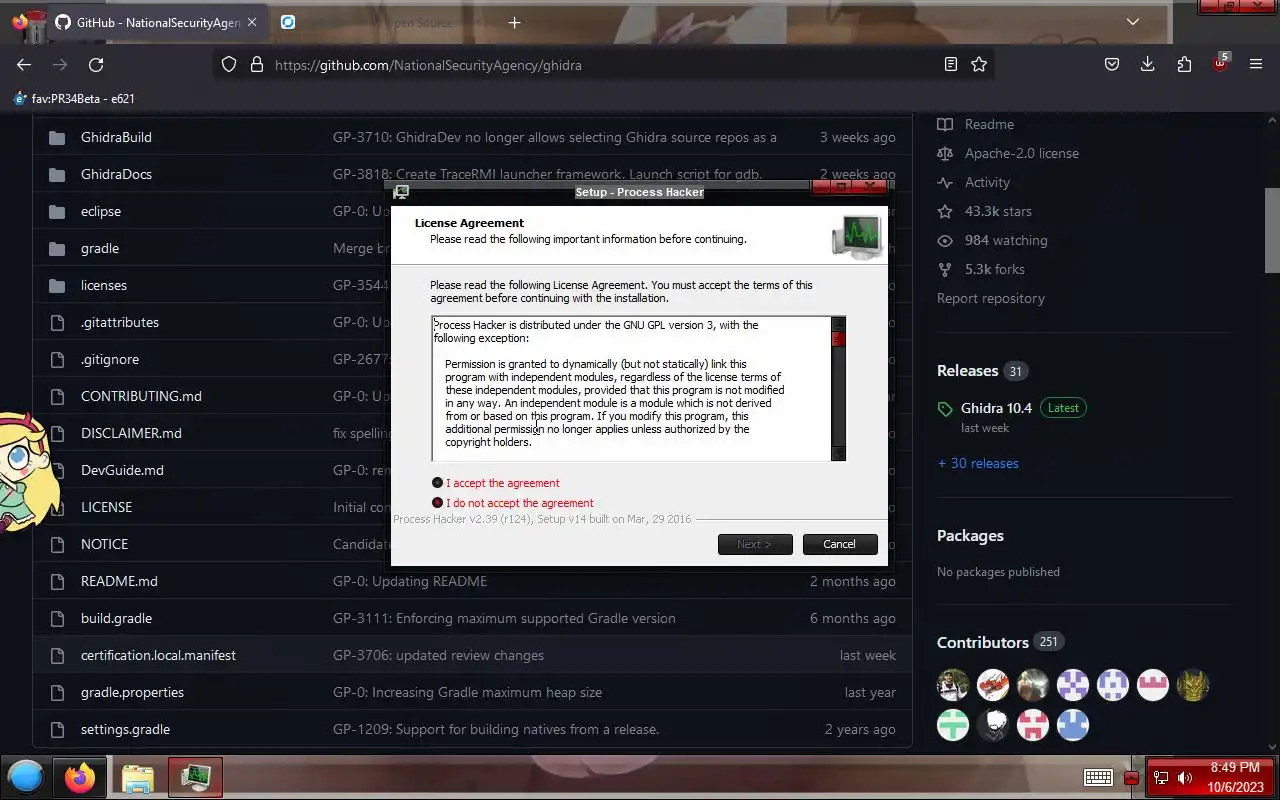Open fav:PR34Beta bookmark in bookmarks bar
Viewport: 1280px width, 800px height.
point(74,98)
